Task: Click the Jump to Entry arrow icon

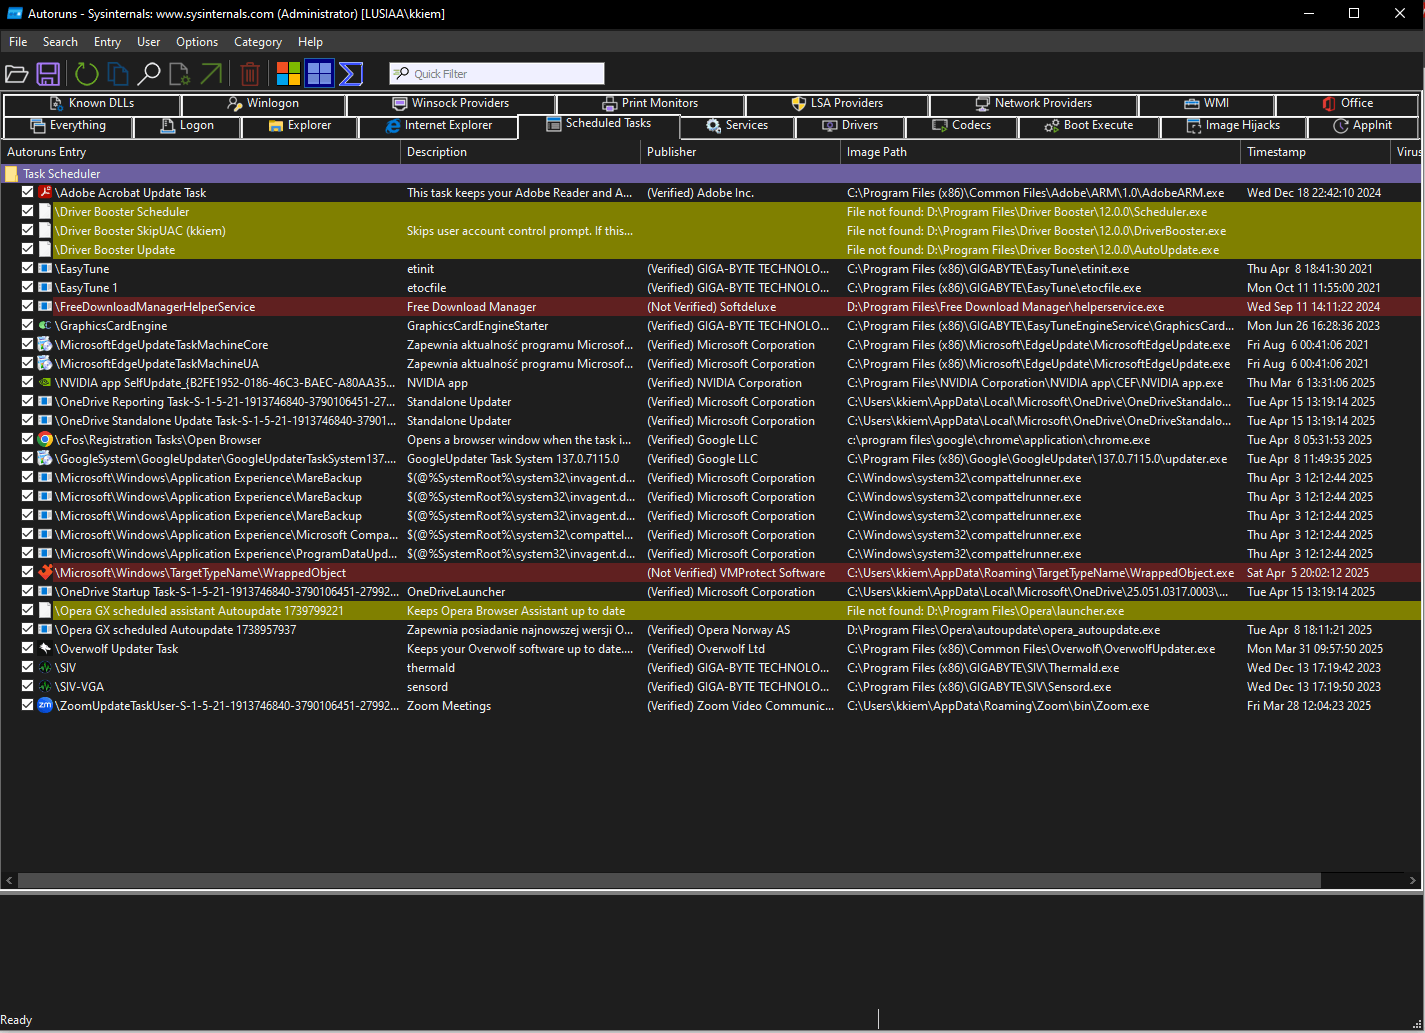Action: [x=211, y=73]
